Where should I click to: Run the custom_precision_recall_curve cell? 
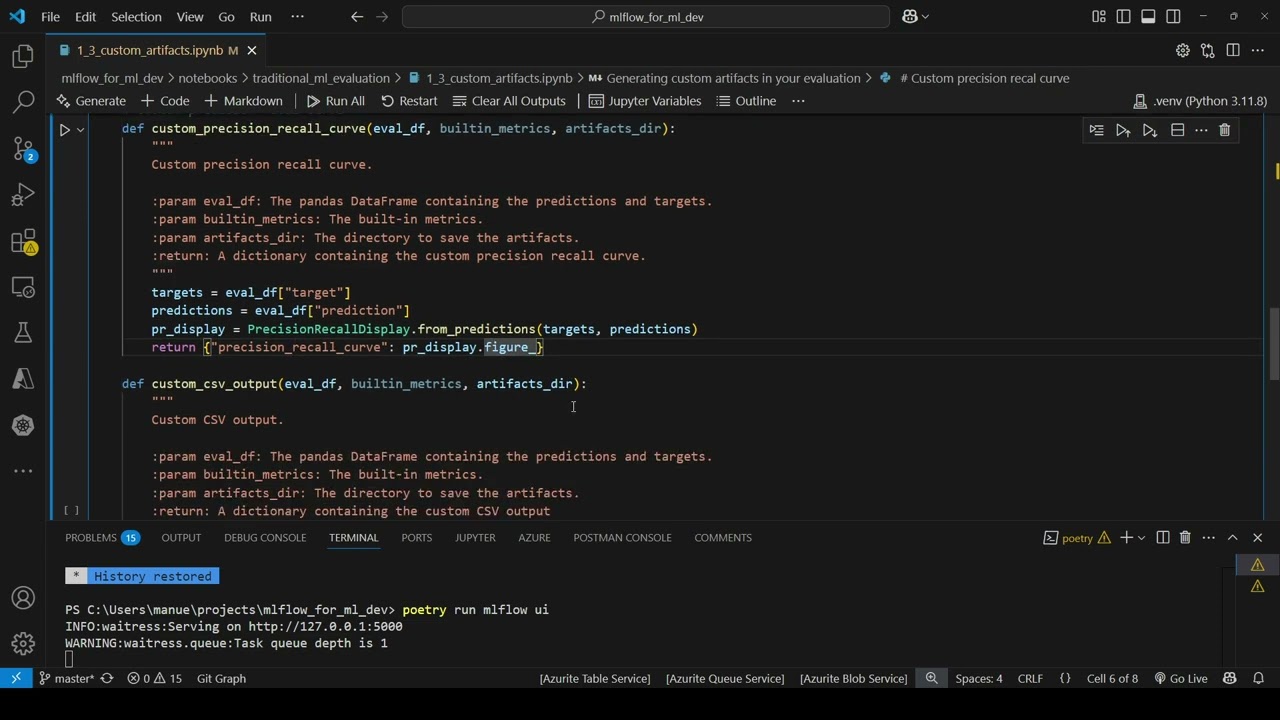click(65, 129)
